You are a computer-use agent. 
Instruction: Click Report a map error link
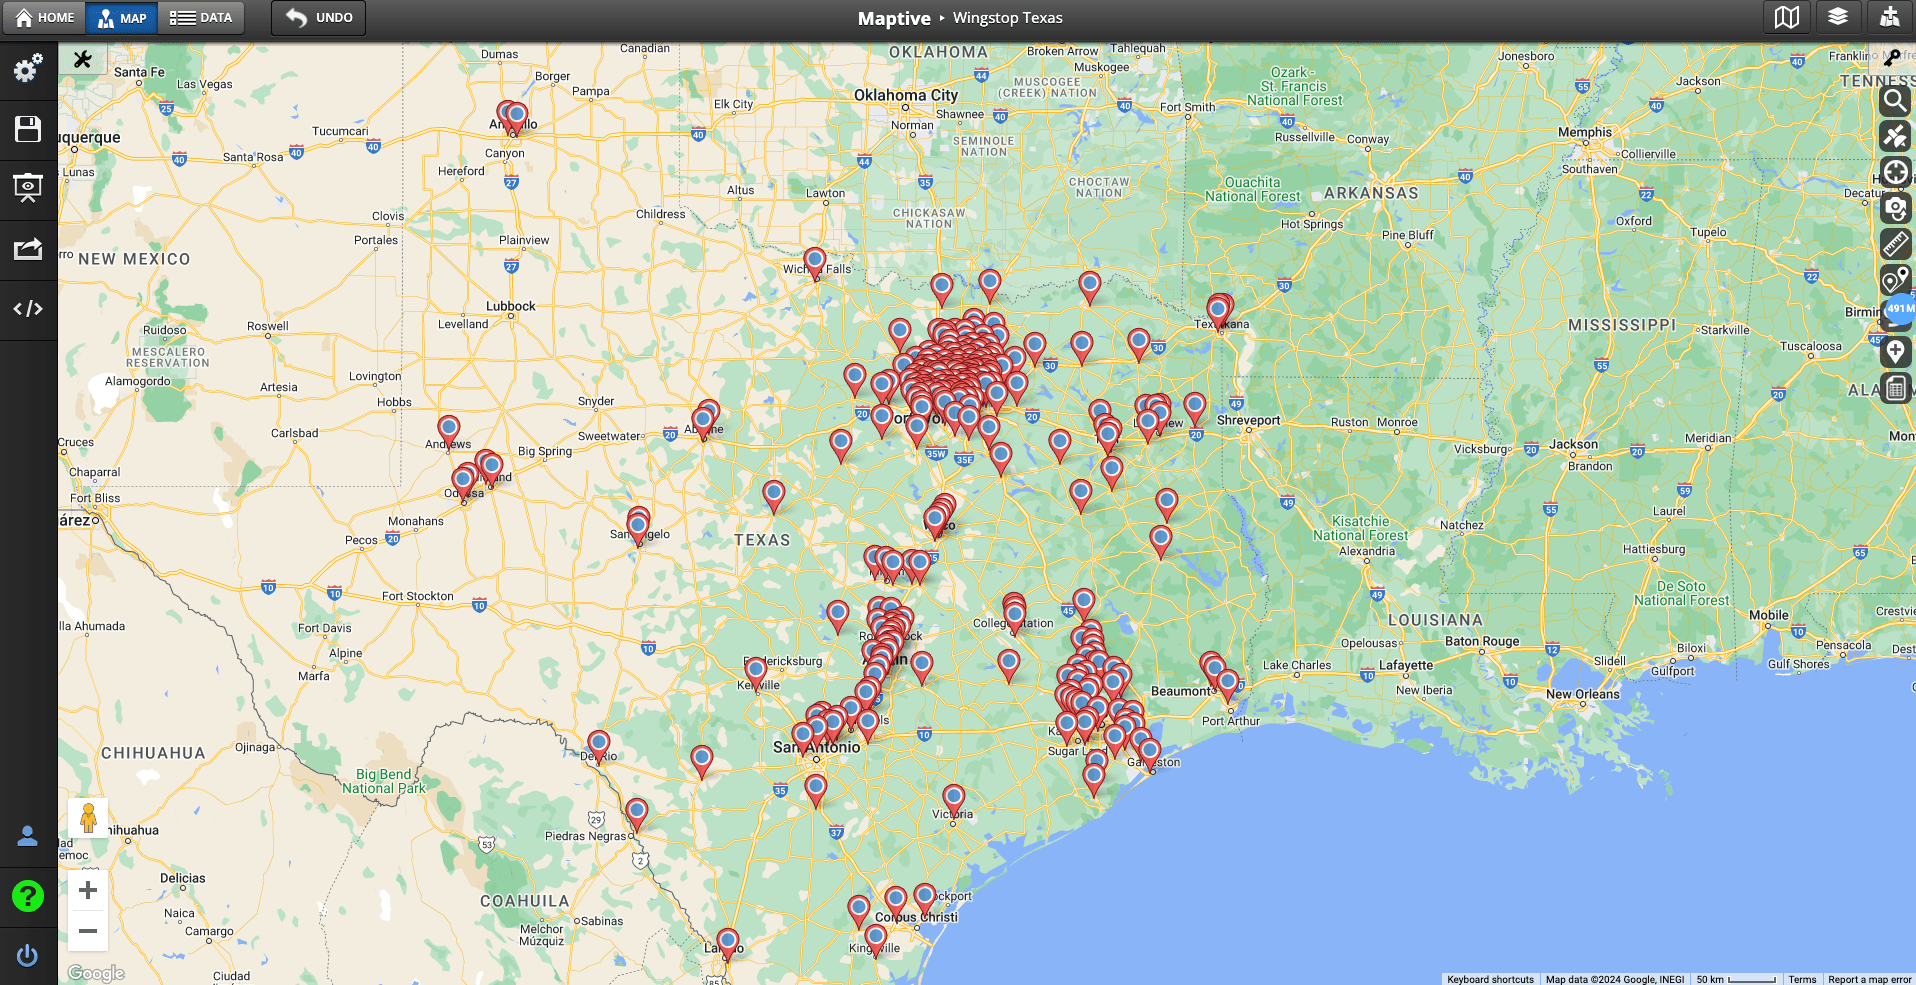(x=1869, y=979)
